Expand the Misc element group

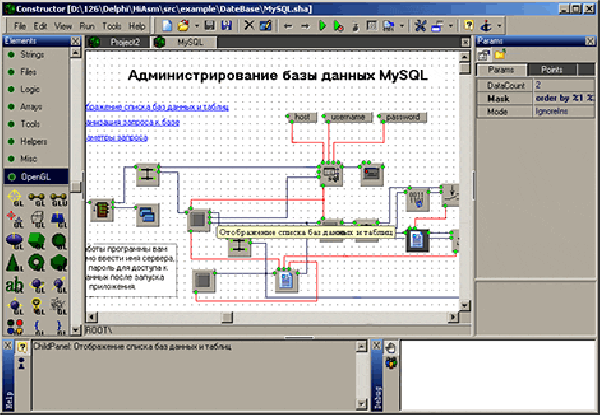click(29, 159)
